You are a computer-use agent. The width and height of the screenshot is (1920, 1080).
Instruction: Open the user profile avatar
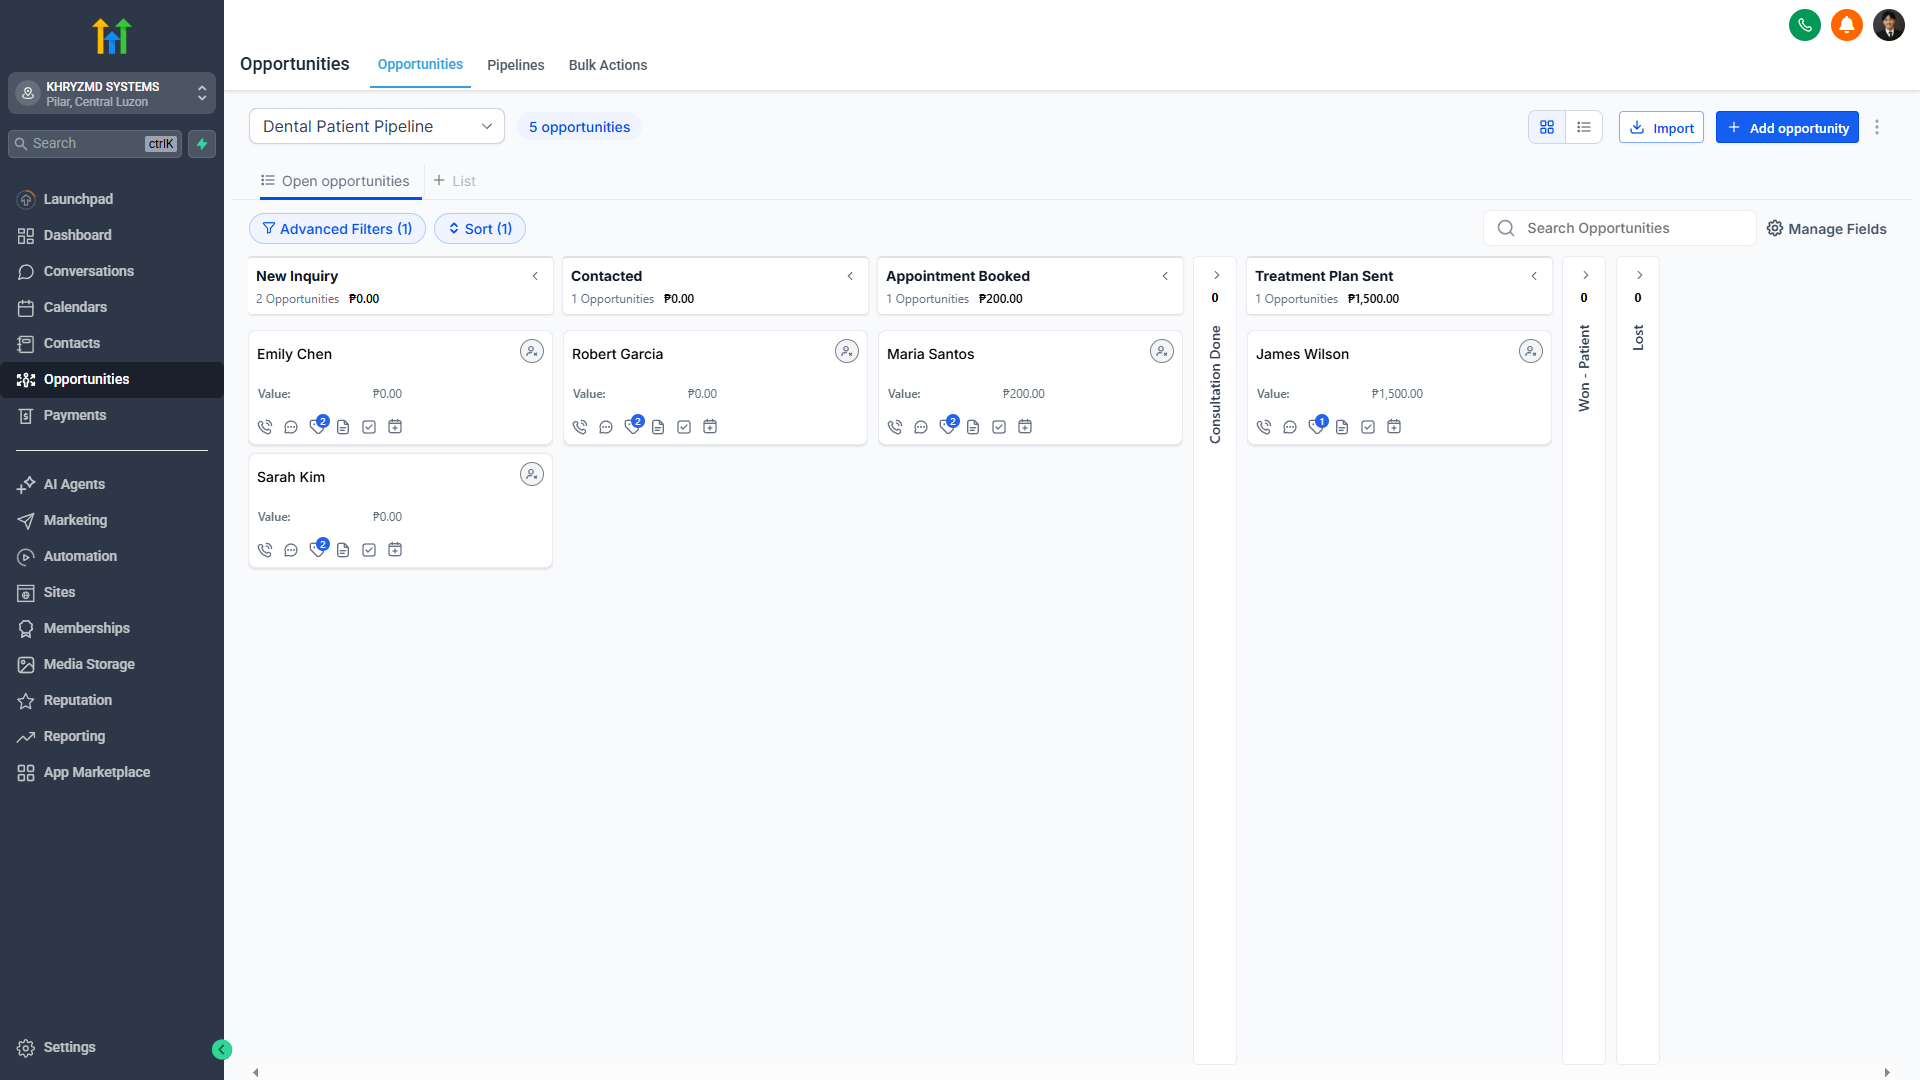coord(1889,25)
